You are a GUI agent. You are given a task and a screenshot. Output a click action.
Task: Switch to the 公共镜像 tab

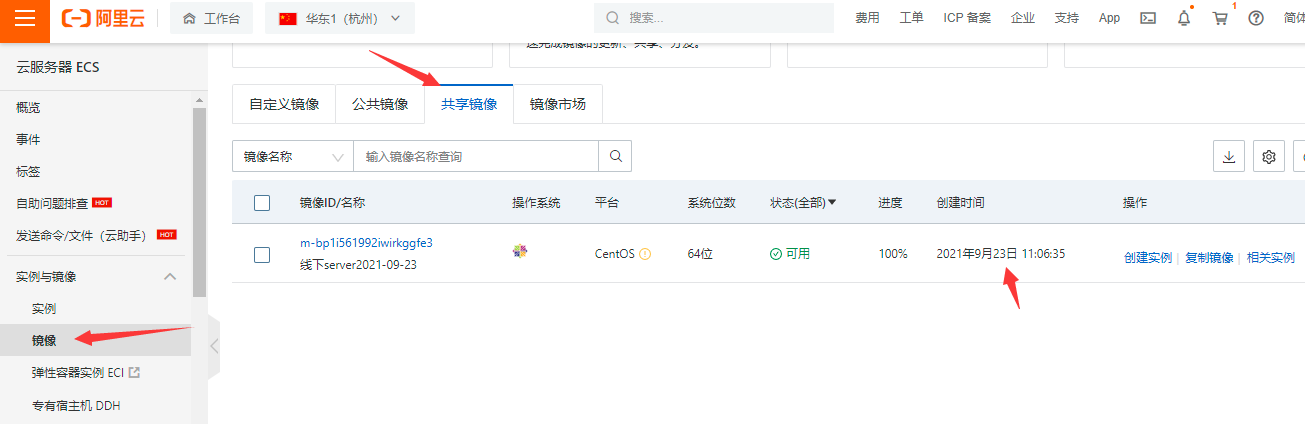(x=380, y=104)
